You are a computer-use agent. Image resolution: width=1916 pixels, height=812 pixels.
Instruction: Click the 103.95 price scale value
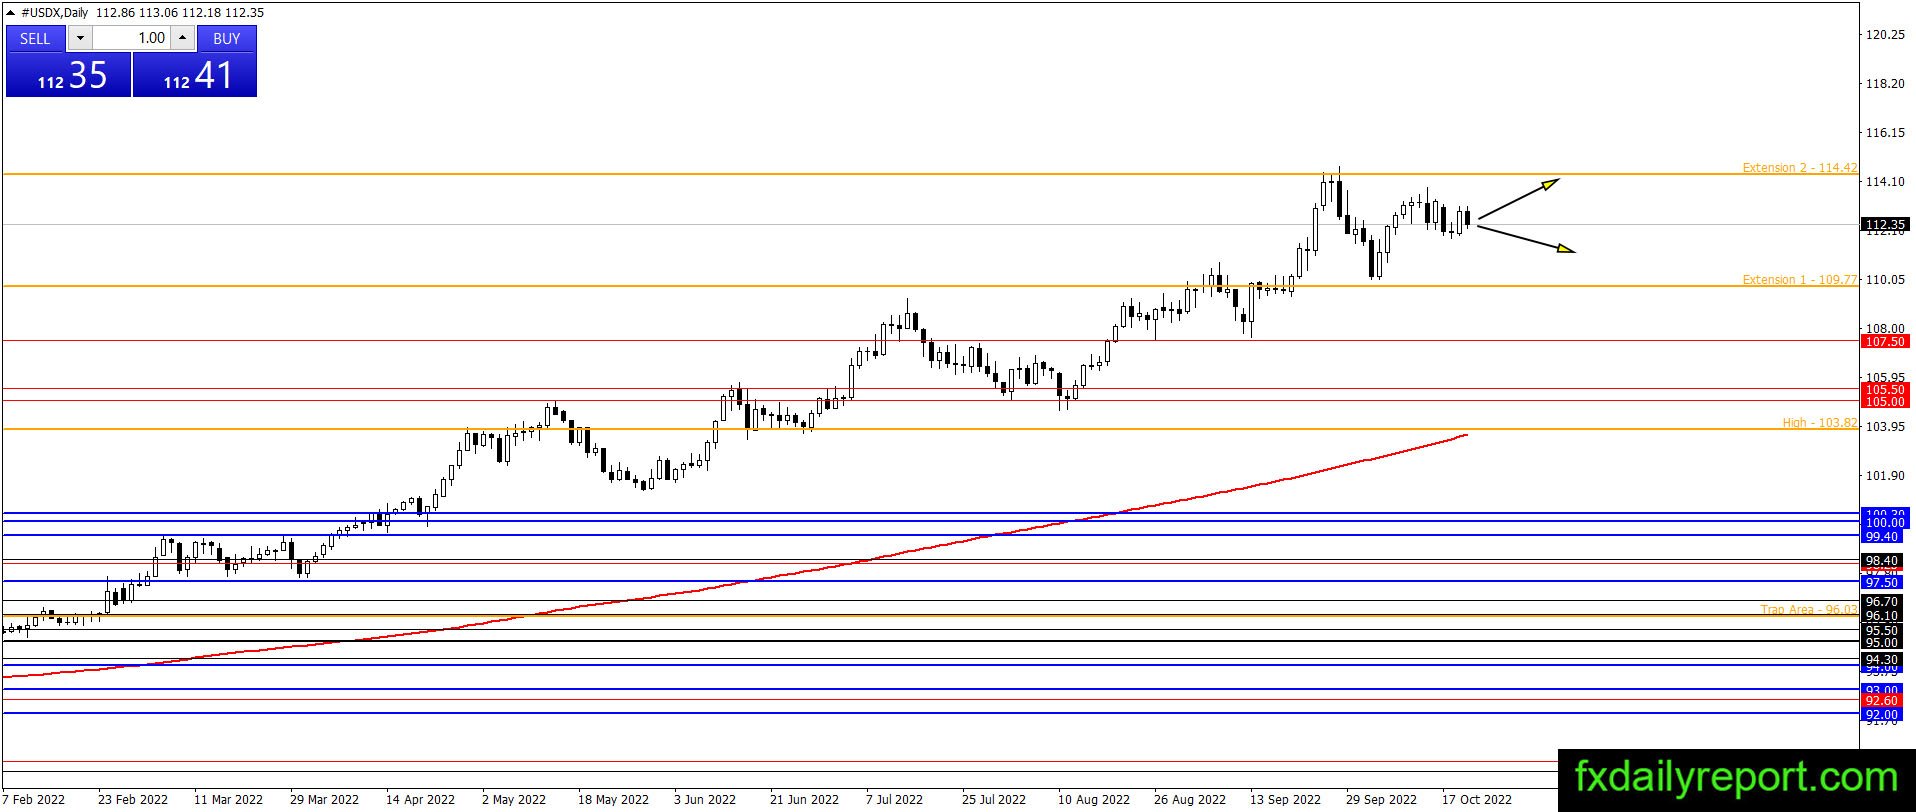[1885, 427]
